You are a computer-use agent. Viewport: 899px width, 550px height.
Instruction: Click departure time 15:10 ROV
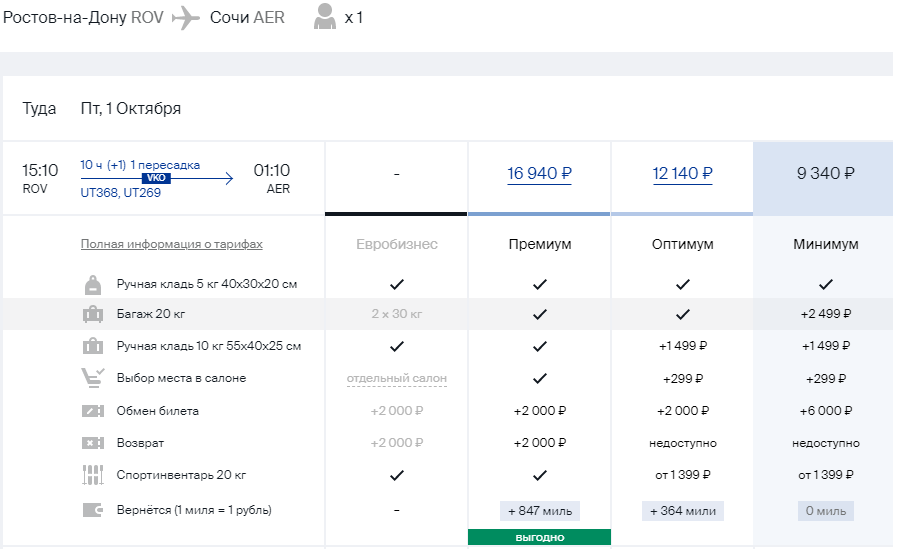pyautogui.click(x=40, y=178)
